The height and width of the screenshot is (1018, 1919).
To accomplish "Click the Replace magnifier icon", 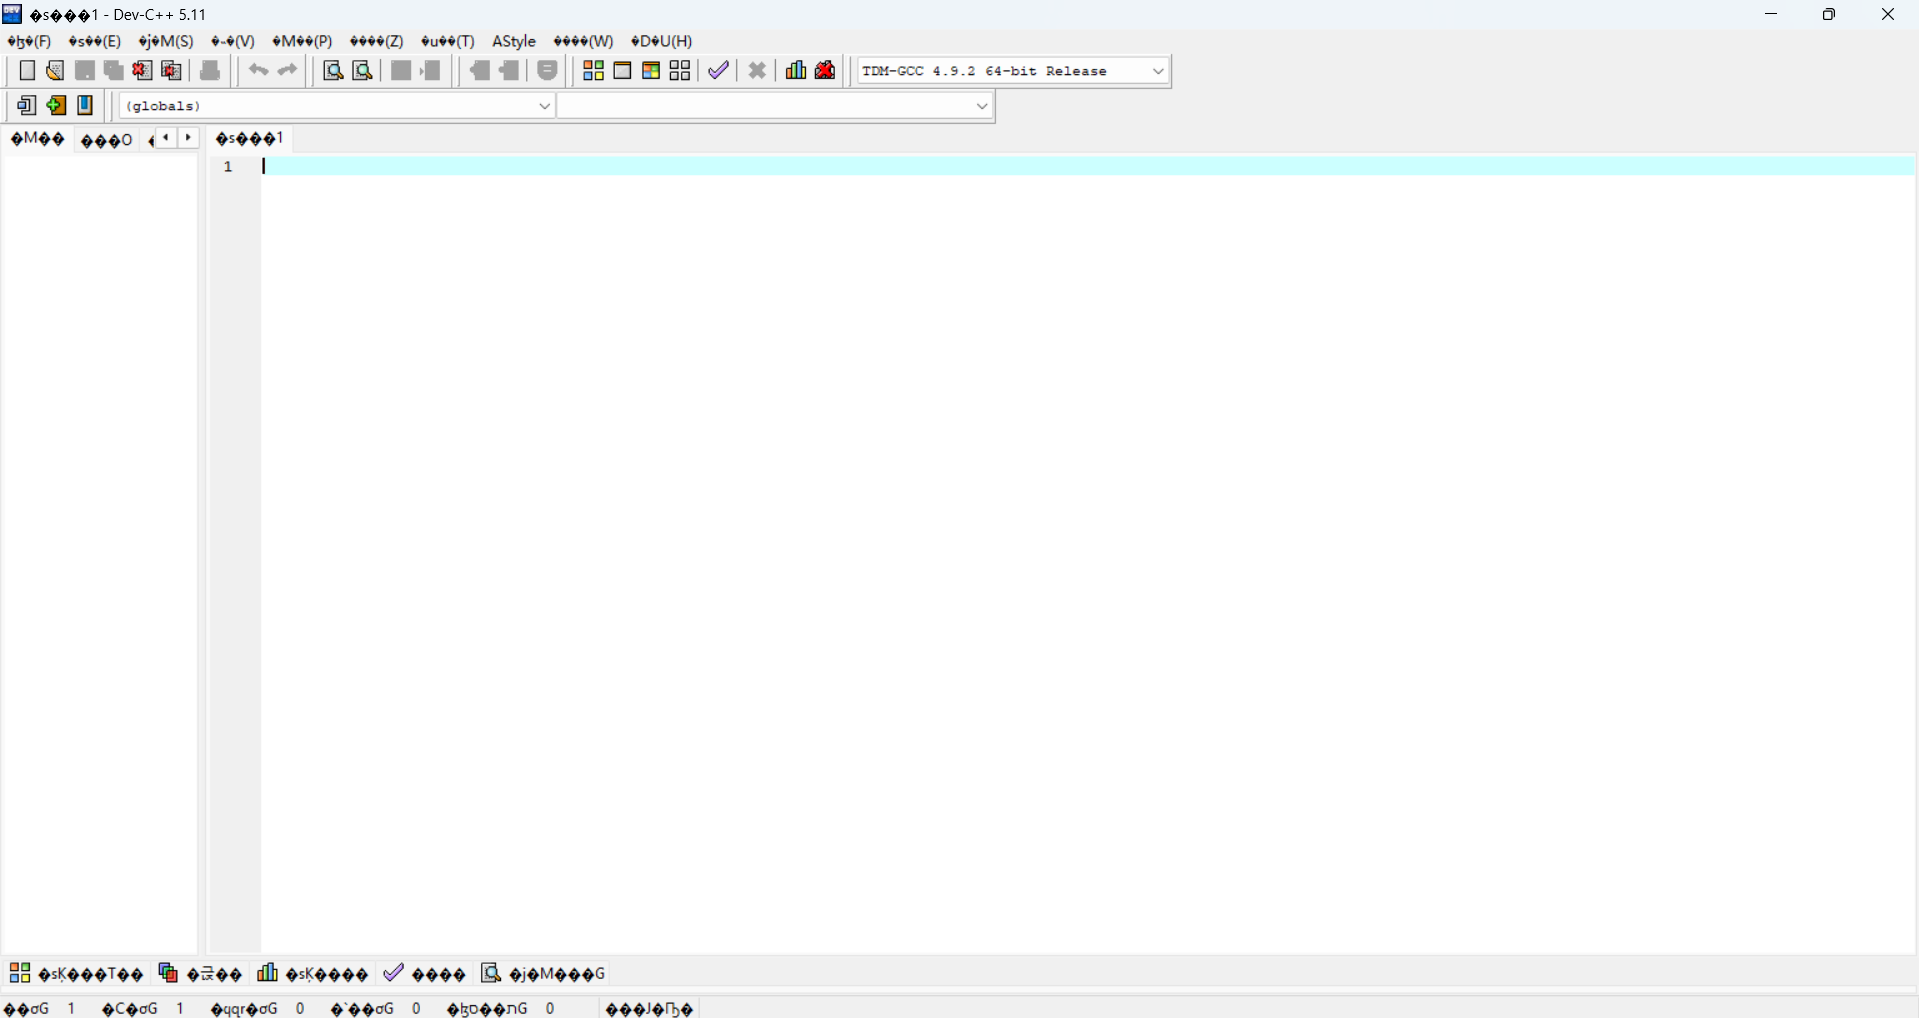I will point(363,70).
